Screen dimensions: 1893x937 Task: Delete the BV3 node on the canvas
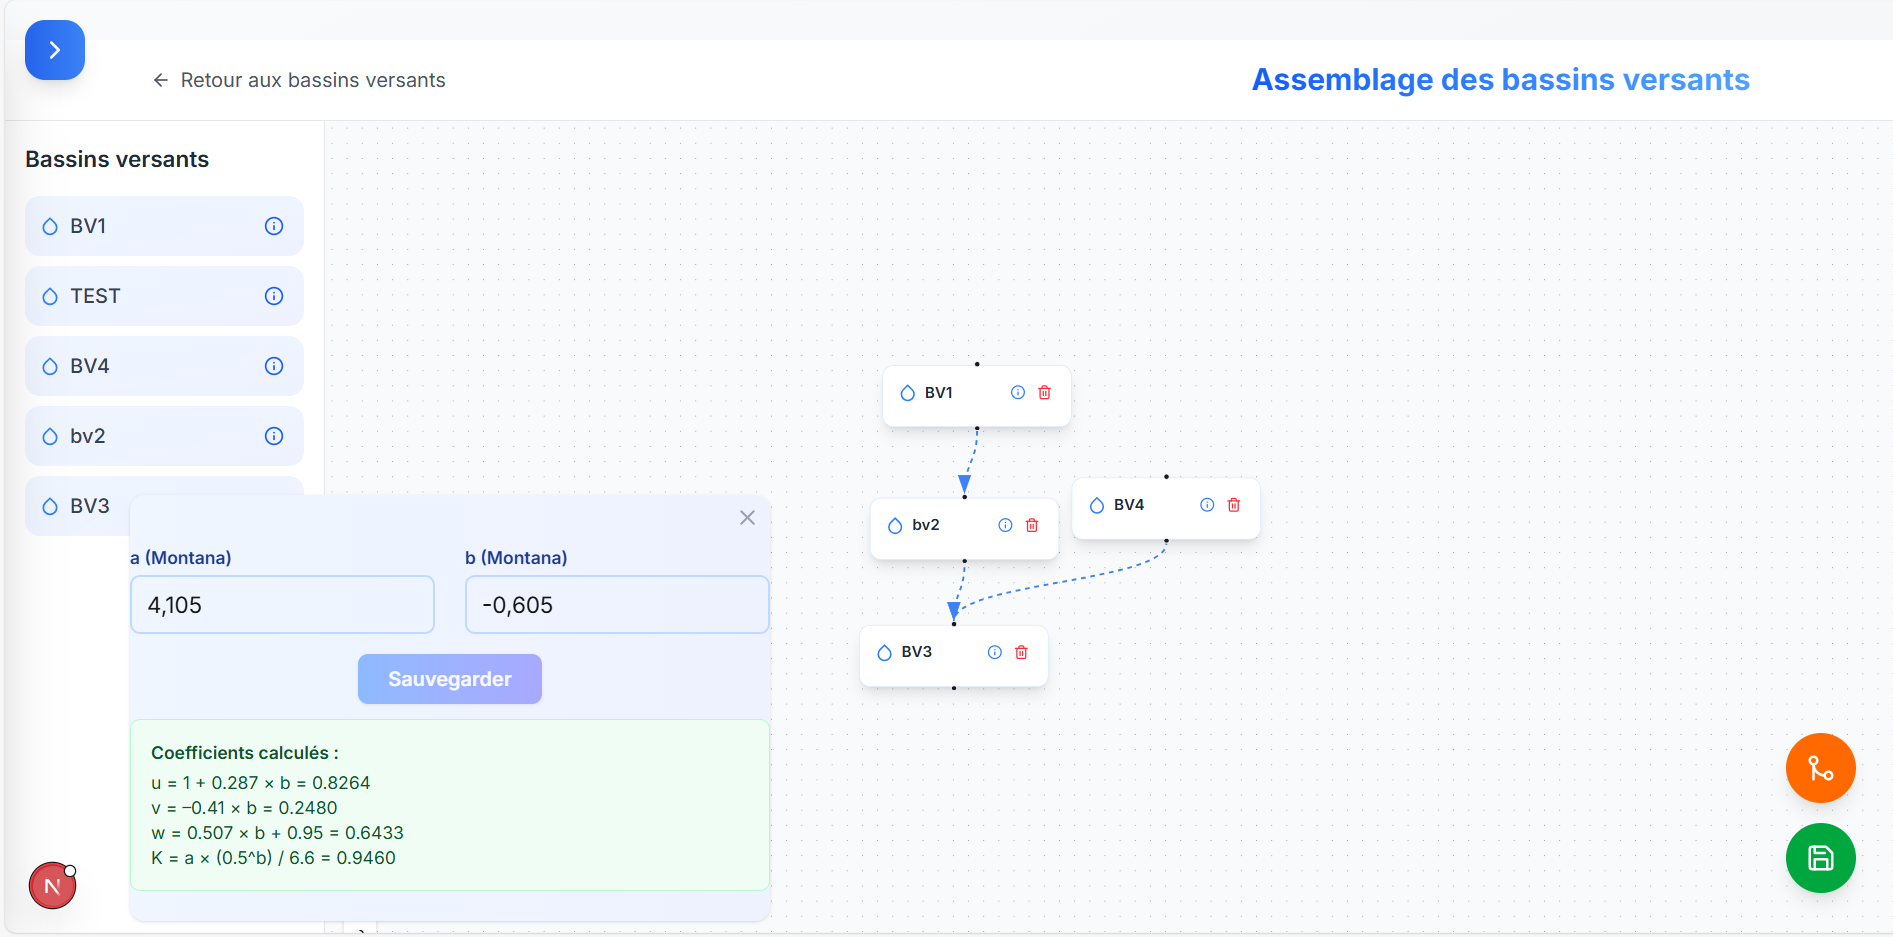1021,653
